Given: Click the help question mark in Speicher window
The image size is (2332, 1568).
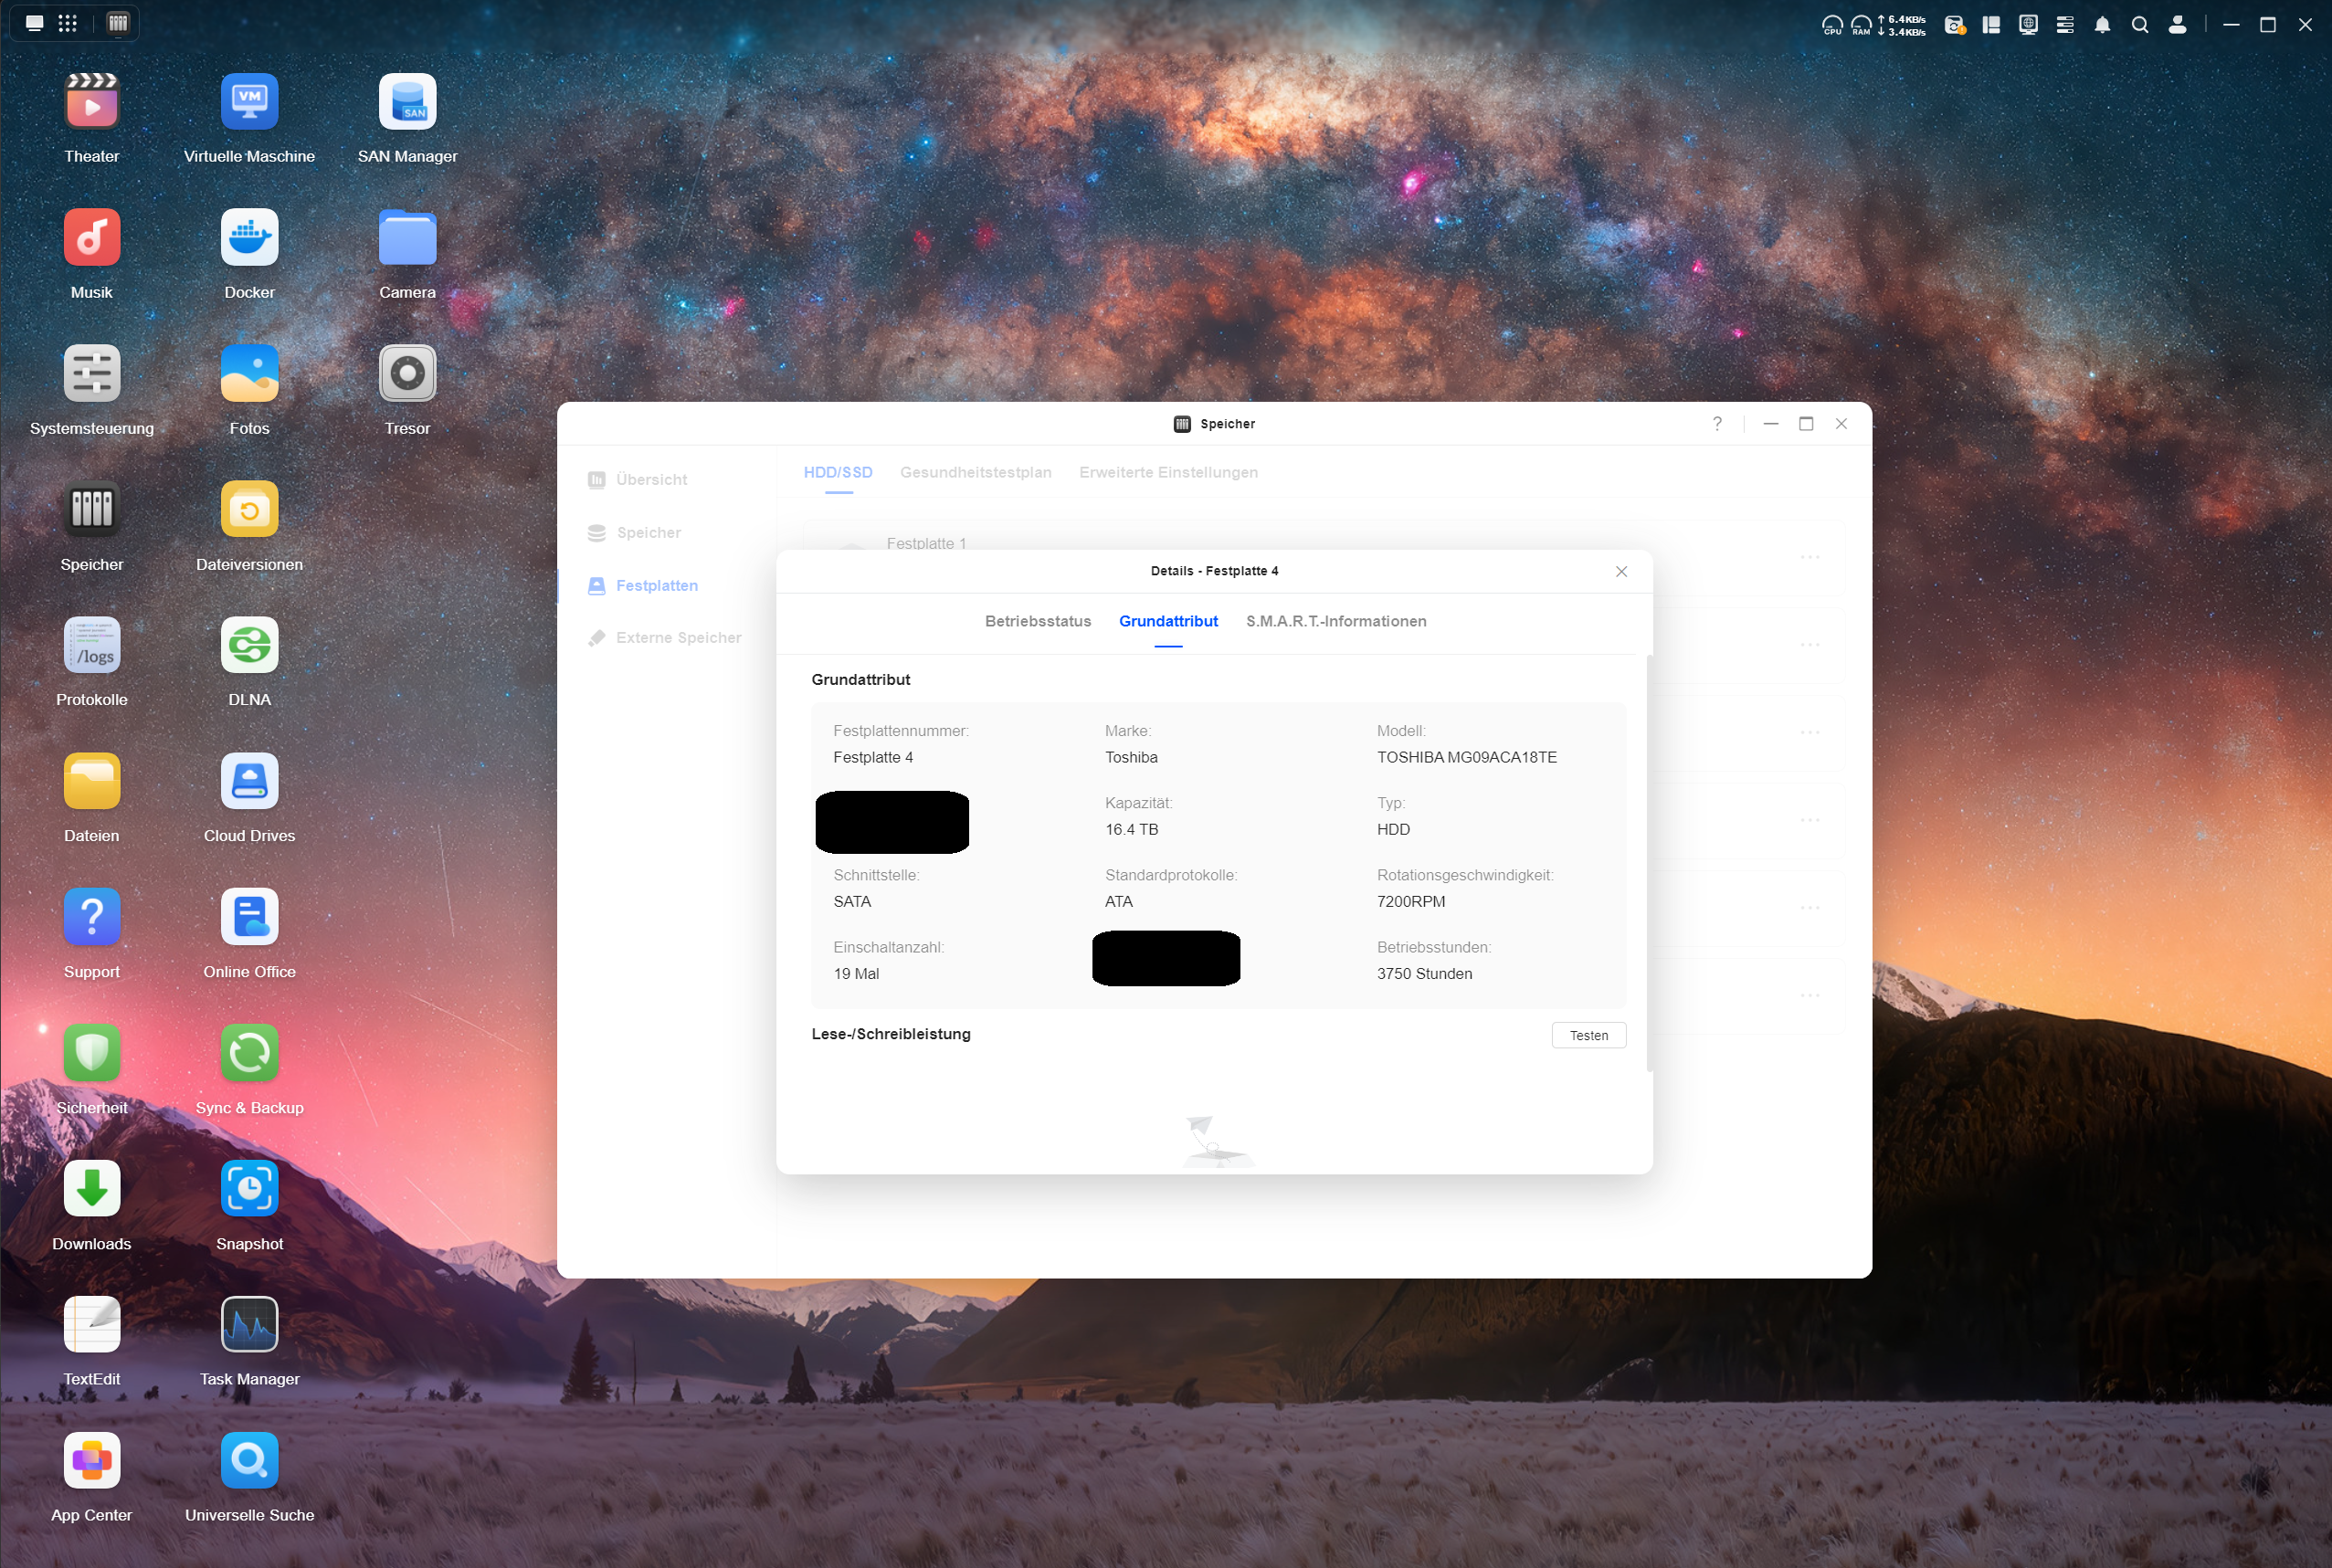Looking at the screenshot, I should [1717, 424].
